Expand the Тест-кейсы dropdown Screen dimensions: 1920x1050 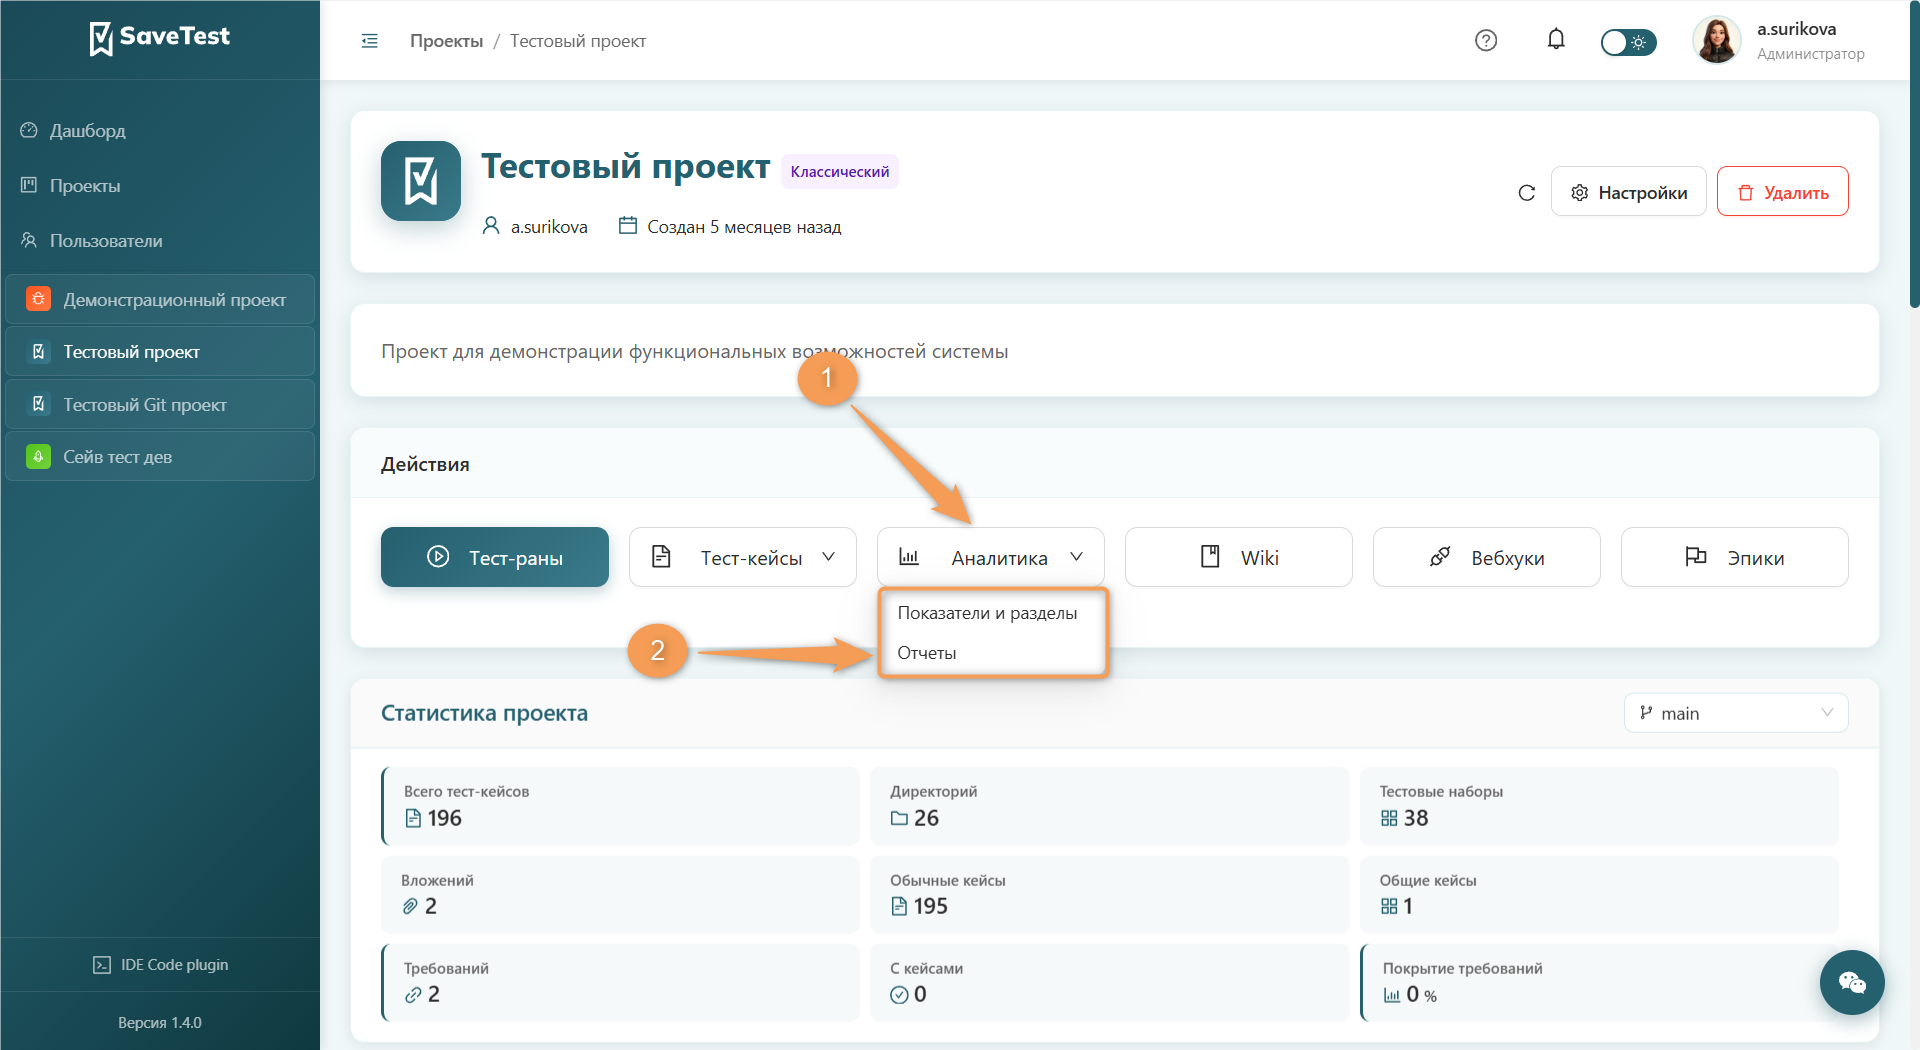point(742,557)
